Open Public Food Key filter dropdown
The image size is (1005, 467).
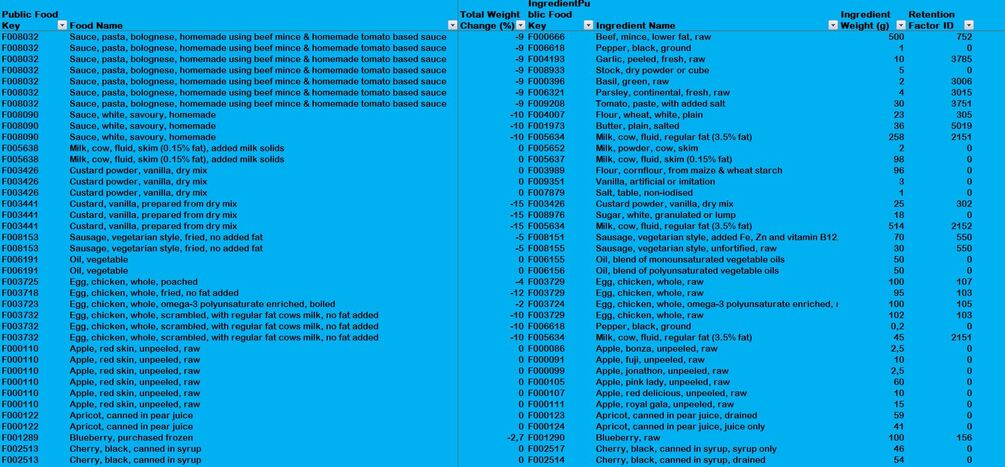click(62, 26)
